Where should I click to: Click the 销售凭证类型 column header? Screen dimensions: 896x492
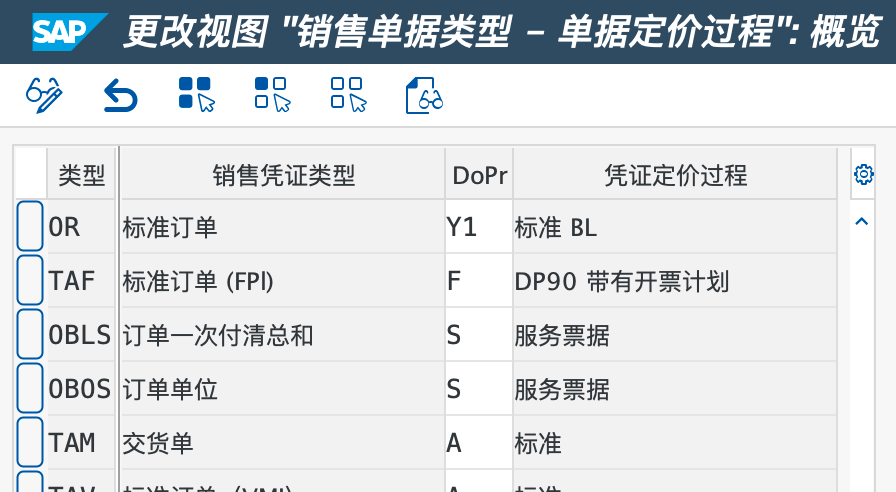(283, 175)
